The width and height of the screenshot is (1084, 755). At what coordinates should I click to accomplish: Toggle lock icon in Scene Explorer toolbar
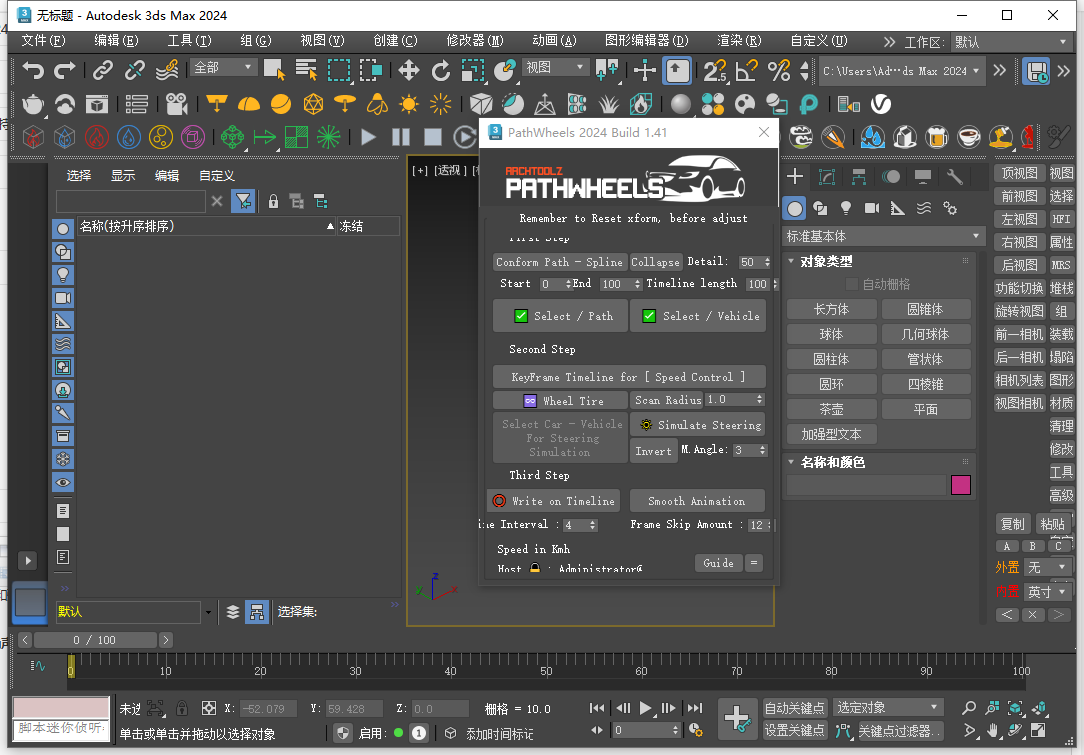pyautogui.click(x=273, y=201)
